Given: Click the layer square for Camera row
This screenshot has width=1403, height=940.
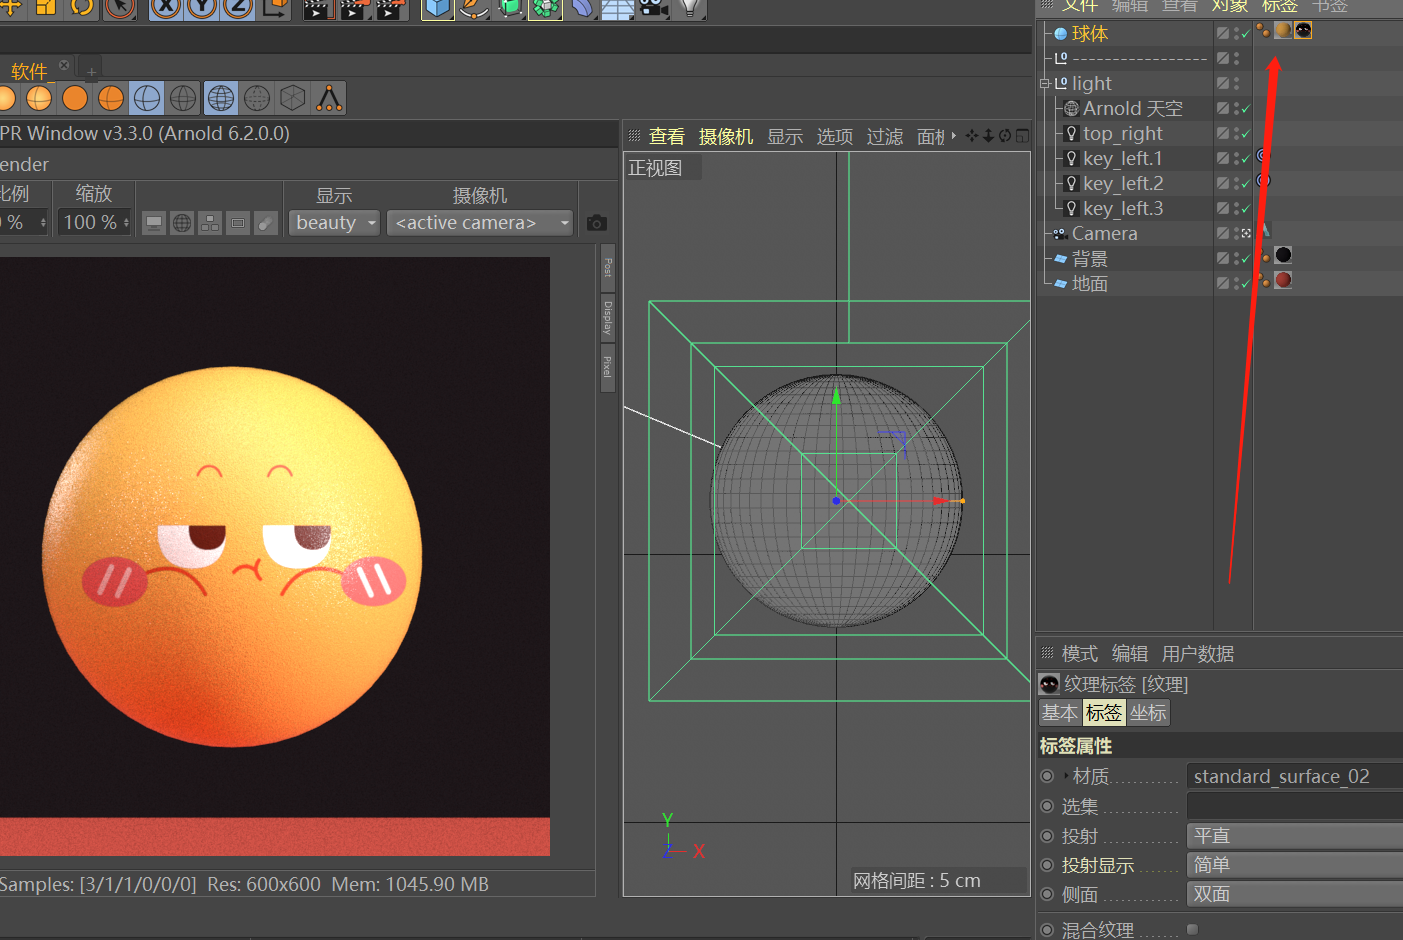Looking at the screenshot, I should coord(1223,233).
